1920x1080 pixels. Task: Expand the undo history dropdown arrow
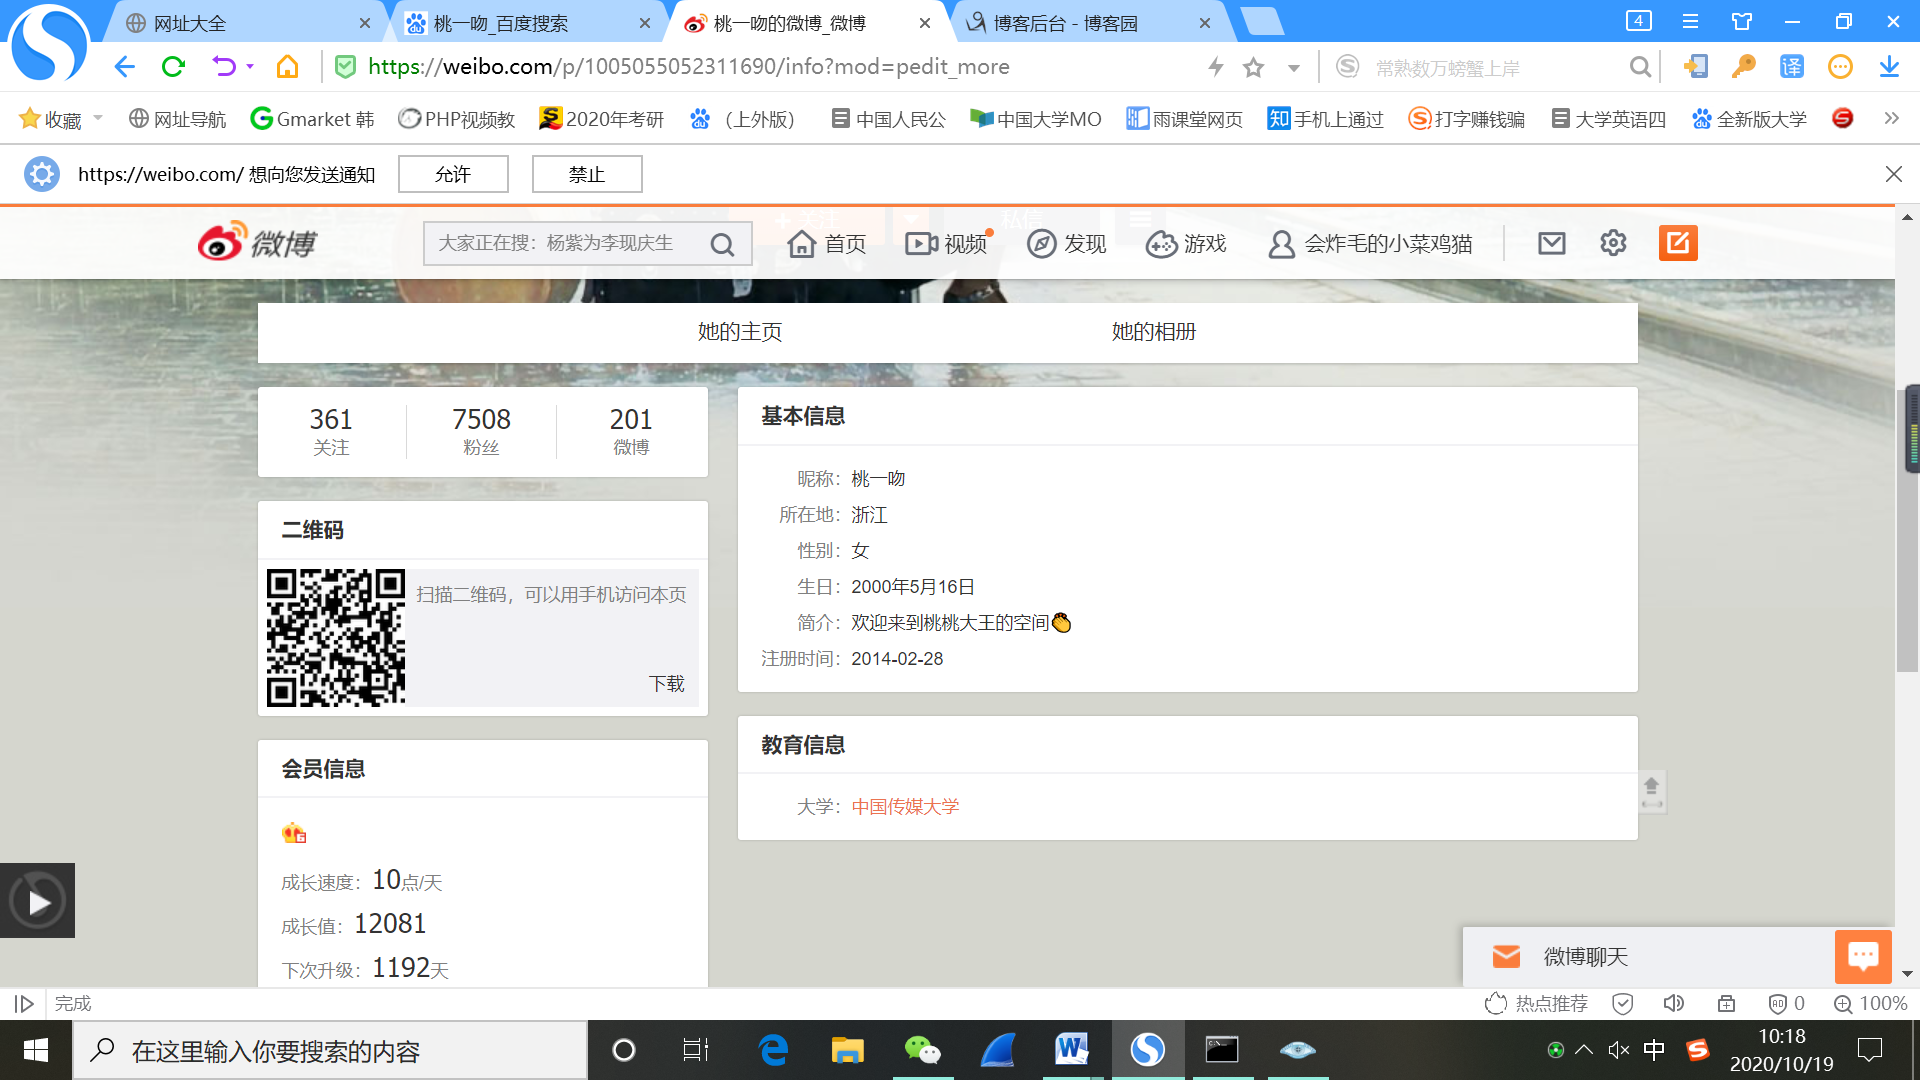point(250,67)
